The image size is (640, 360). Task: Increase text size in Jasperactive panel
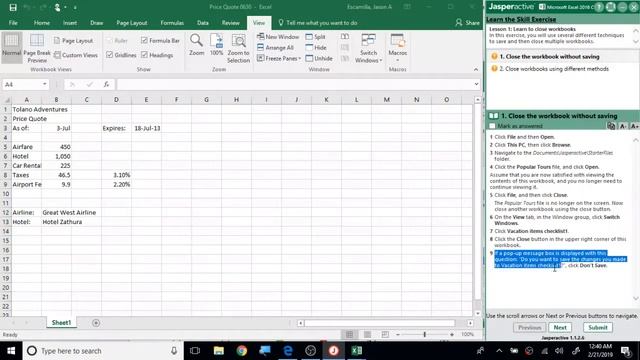pos(634,126)
